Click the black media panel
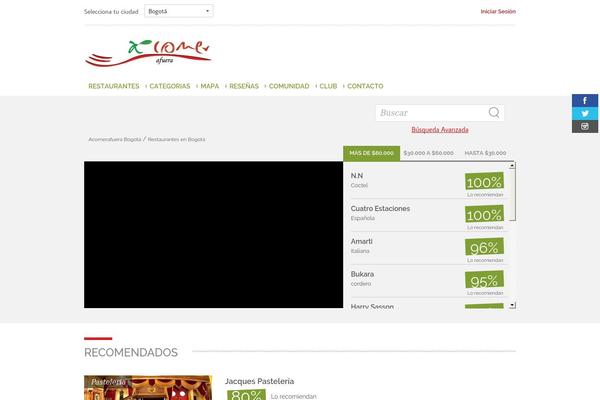This screenshot has width=600, height=400. pos(214,235)
